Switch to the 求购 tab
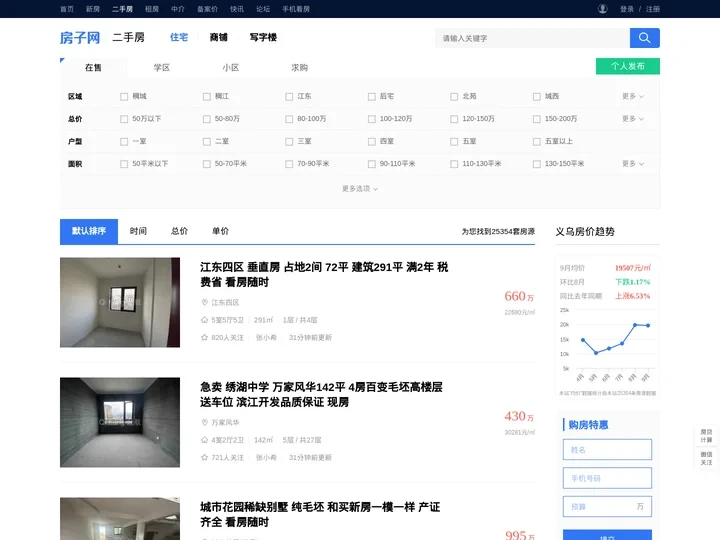 pyautogui.click(x=299, y=68)
